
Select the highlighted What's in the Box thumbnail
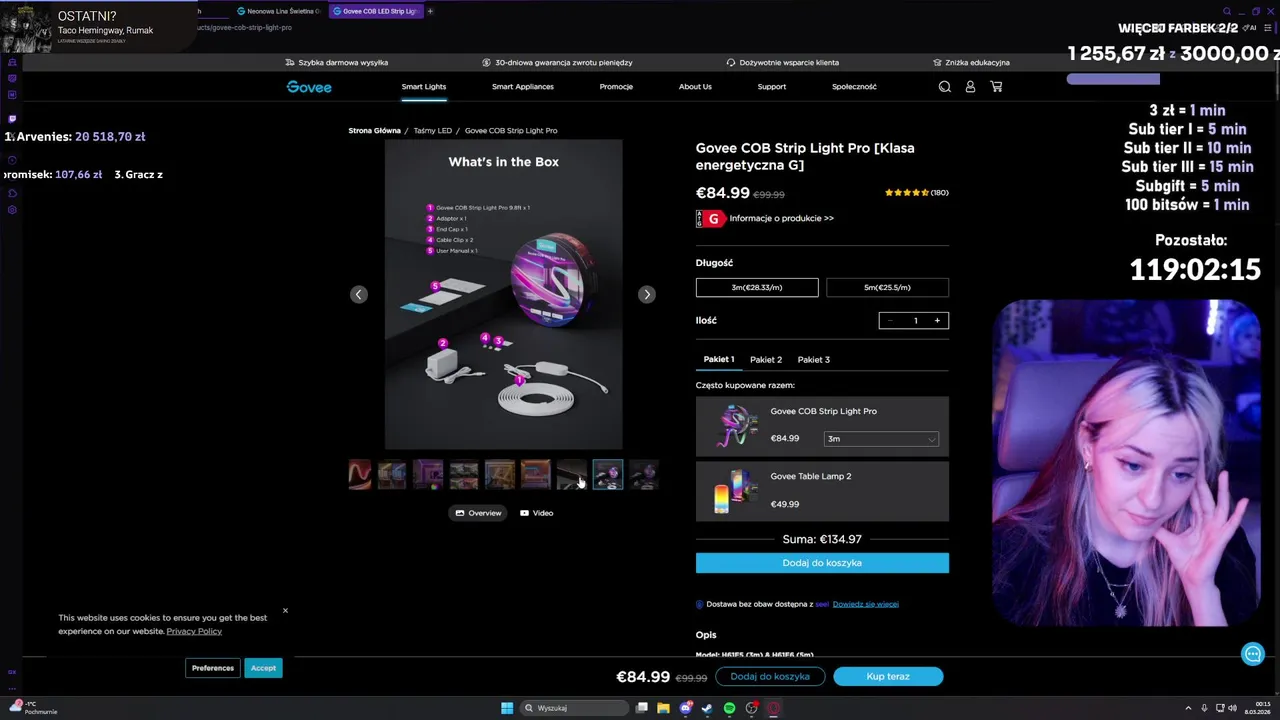[608, 474]
